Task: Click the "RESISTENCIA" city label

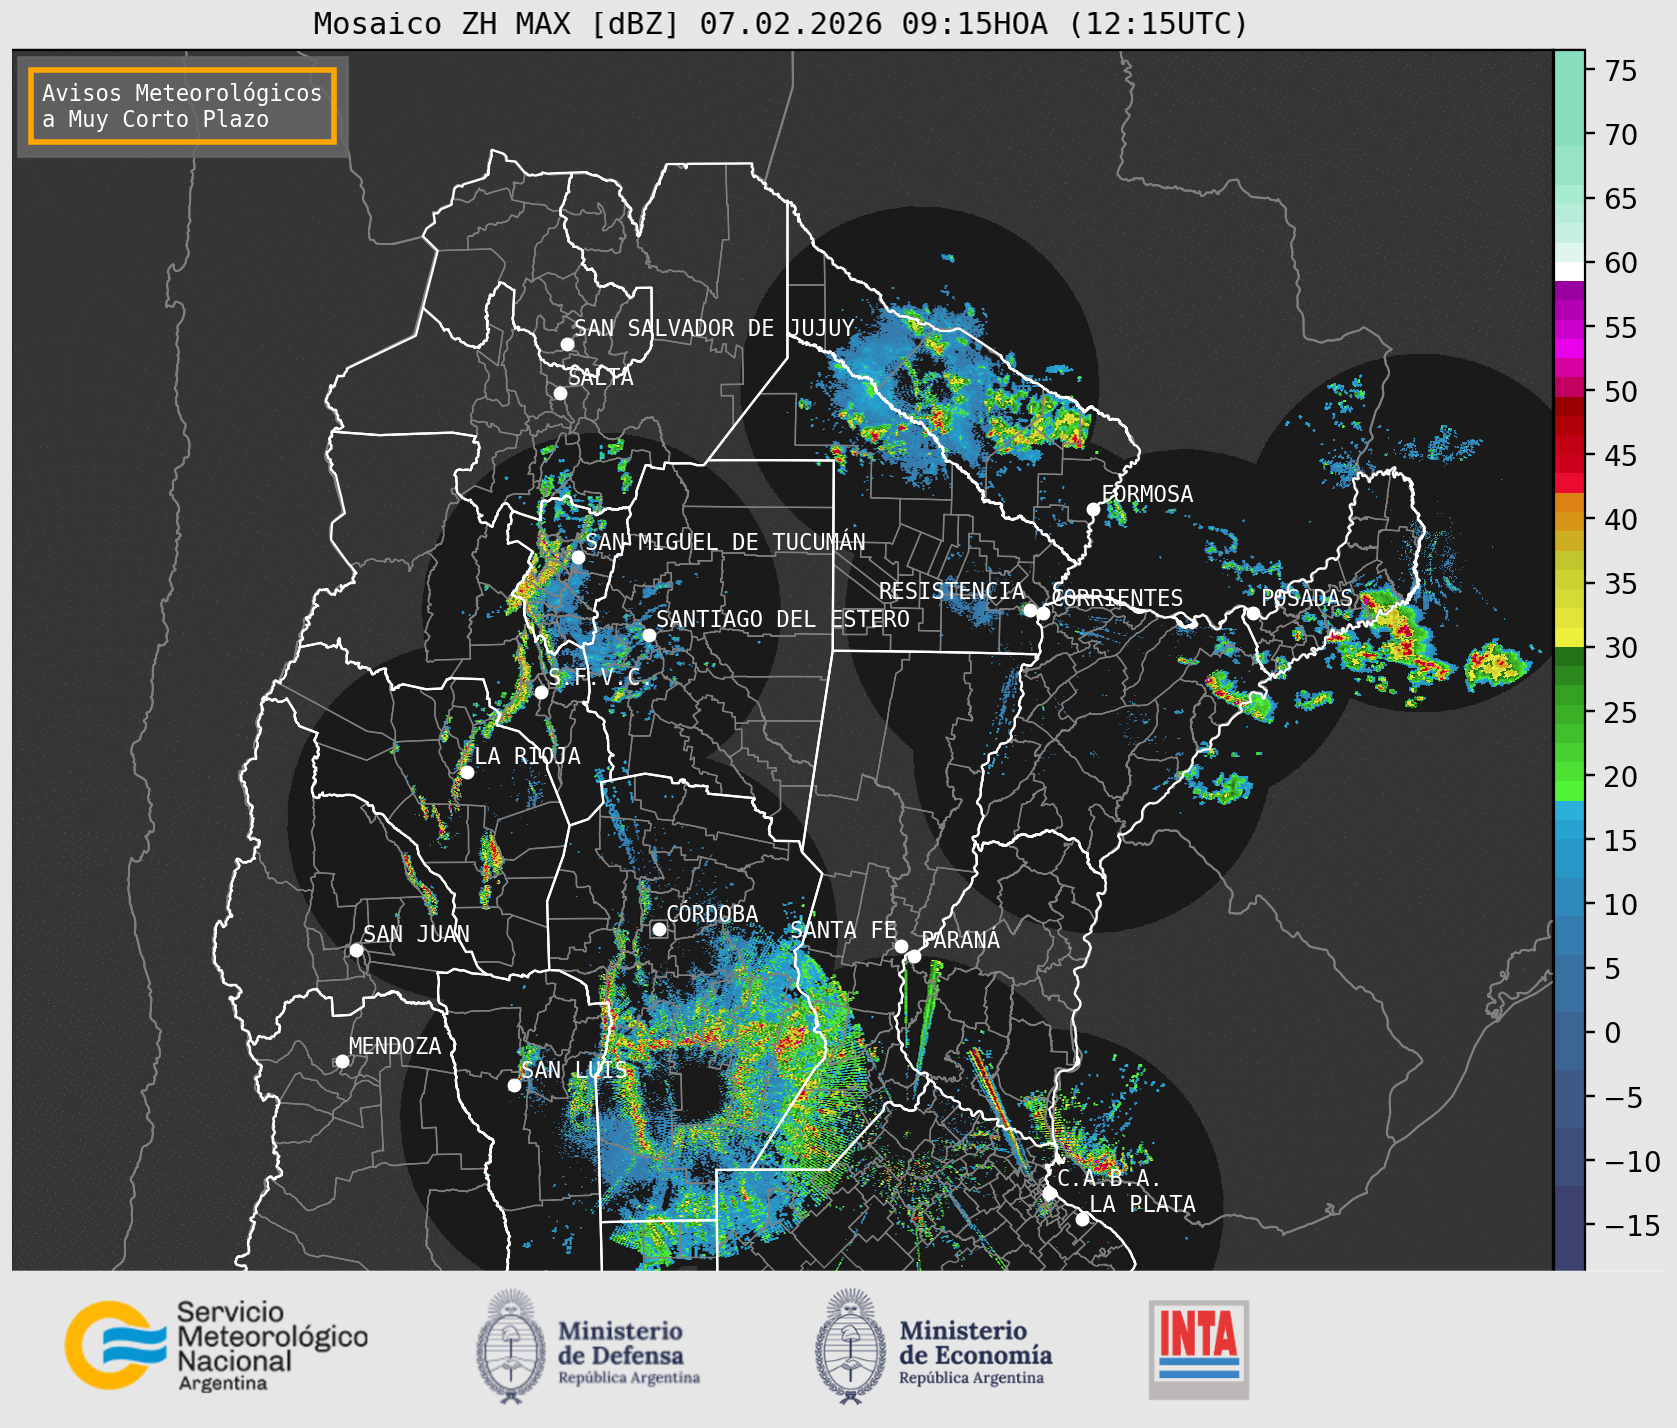Action: [952, 591]
